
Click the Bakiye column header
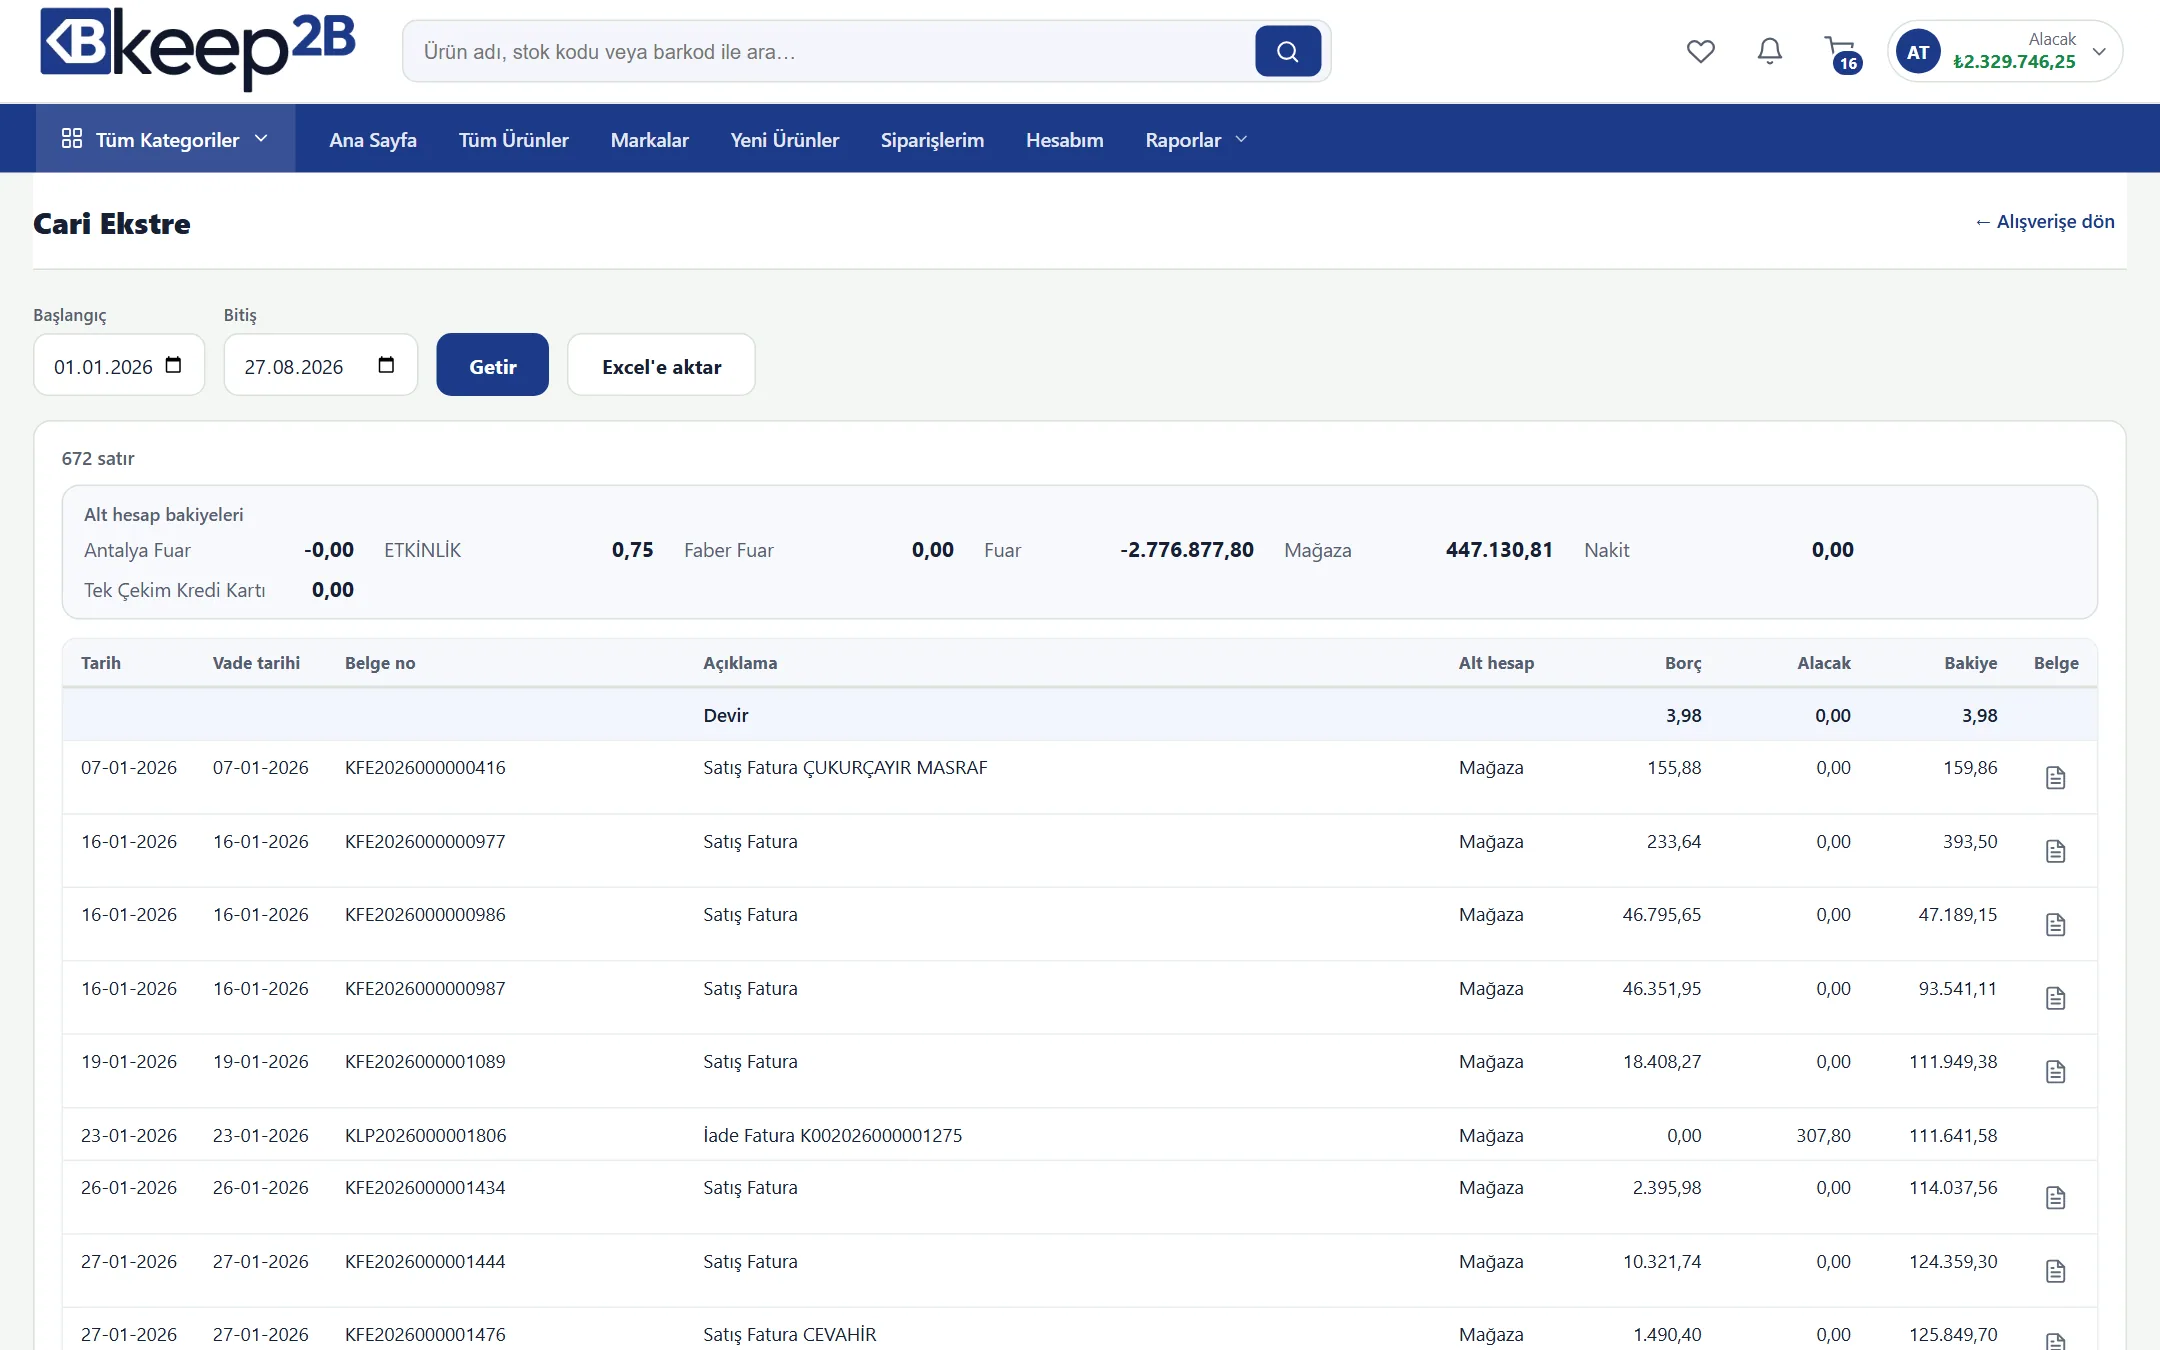tap(1970, 663)
